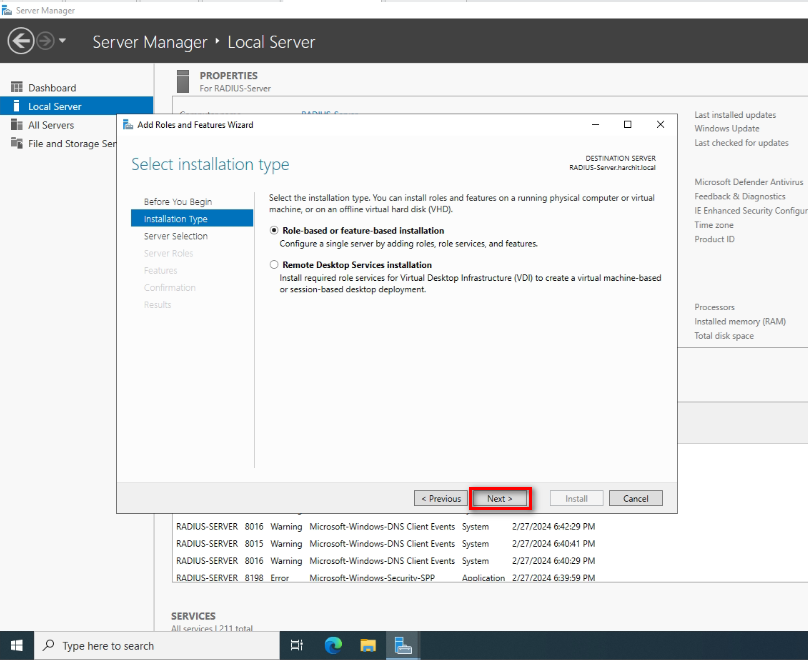Open the navigation history dropdown arrow
The image size is (808, 660).
pyautogui.click(x=63, y=41)
